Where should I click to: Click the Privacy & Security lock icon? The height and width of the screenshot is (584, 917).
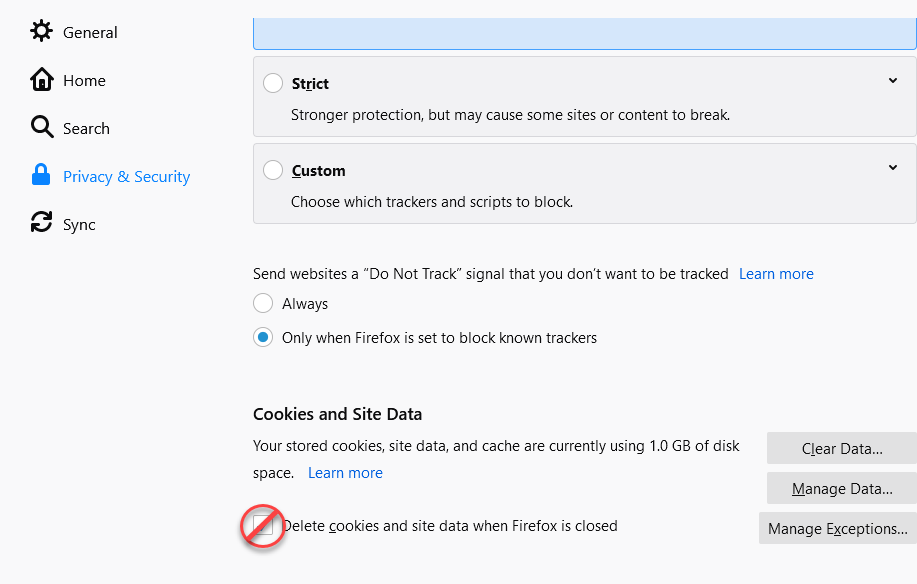click(41, 176)
